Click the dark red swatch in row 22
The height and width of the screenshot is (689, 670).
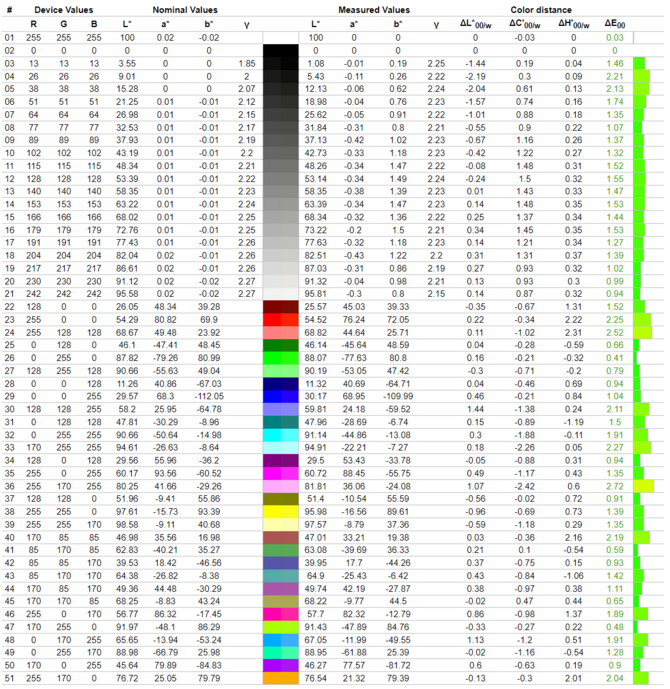pyautogui.click(x=281, y=307)
